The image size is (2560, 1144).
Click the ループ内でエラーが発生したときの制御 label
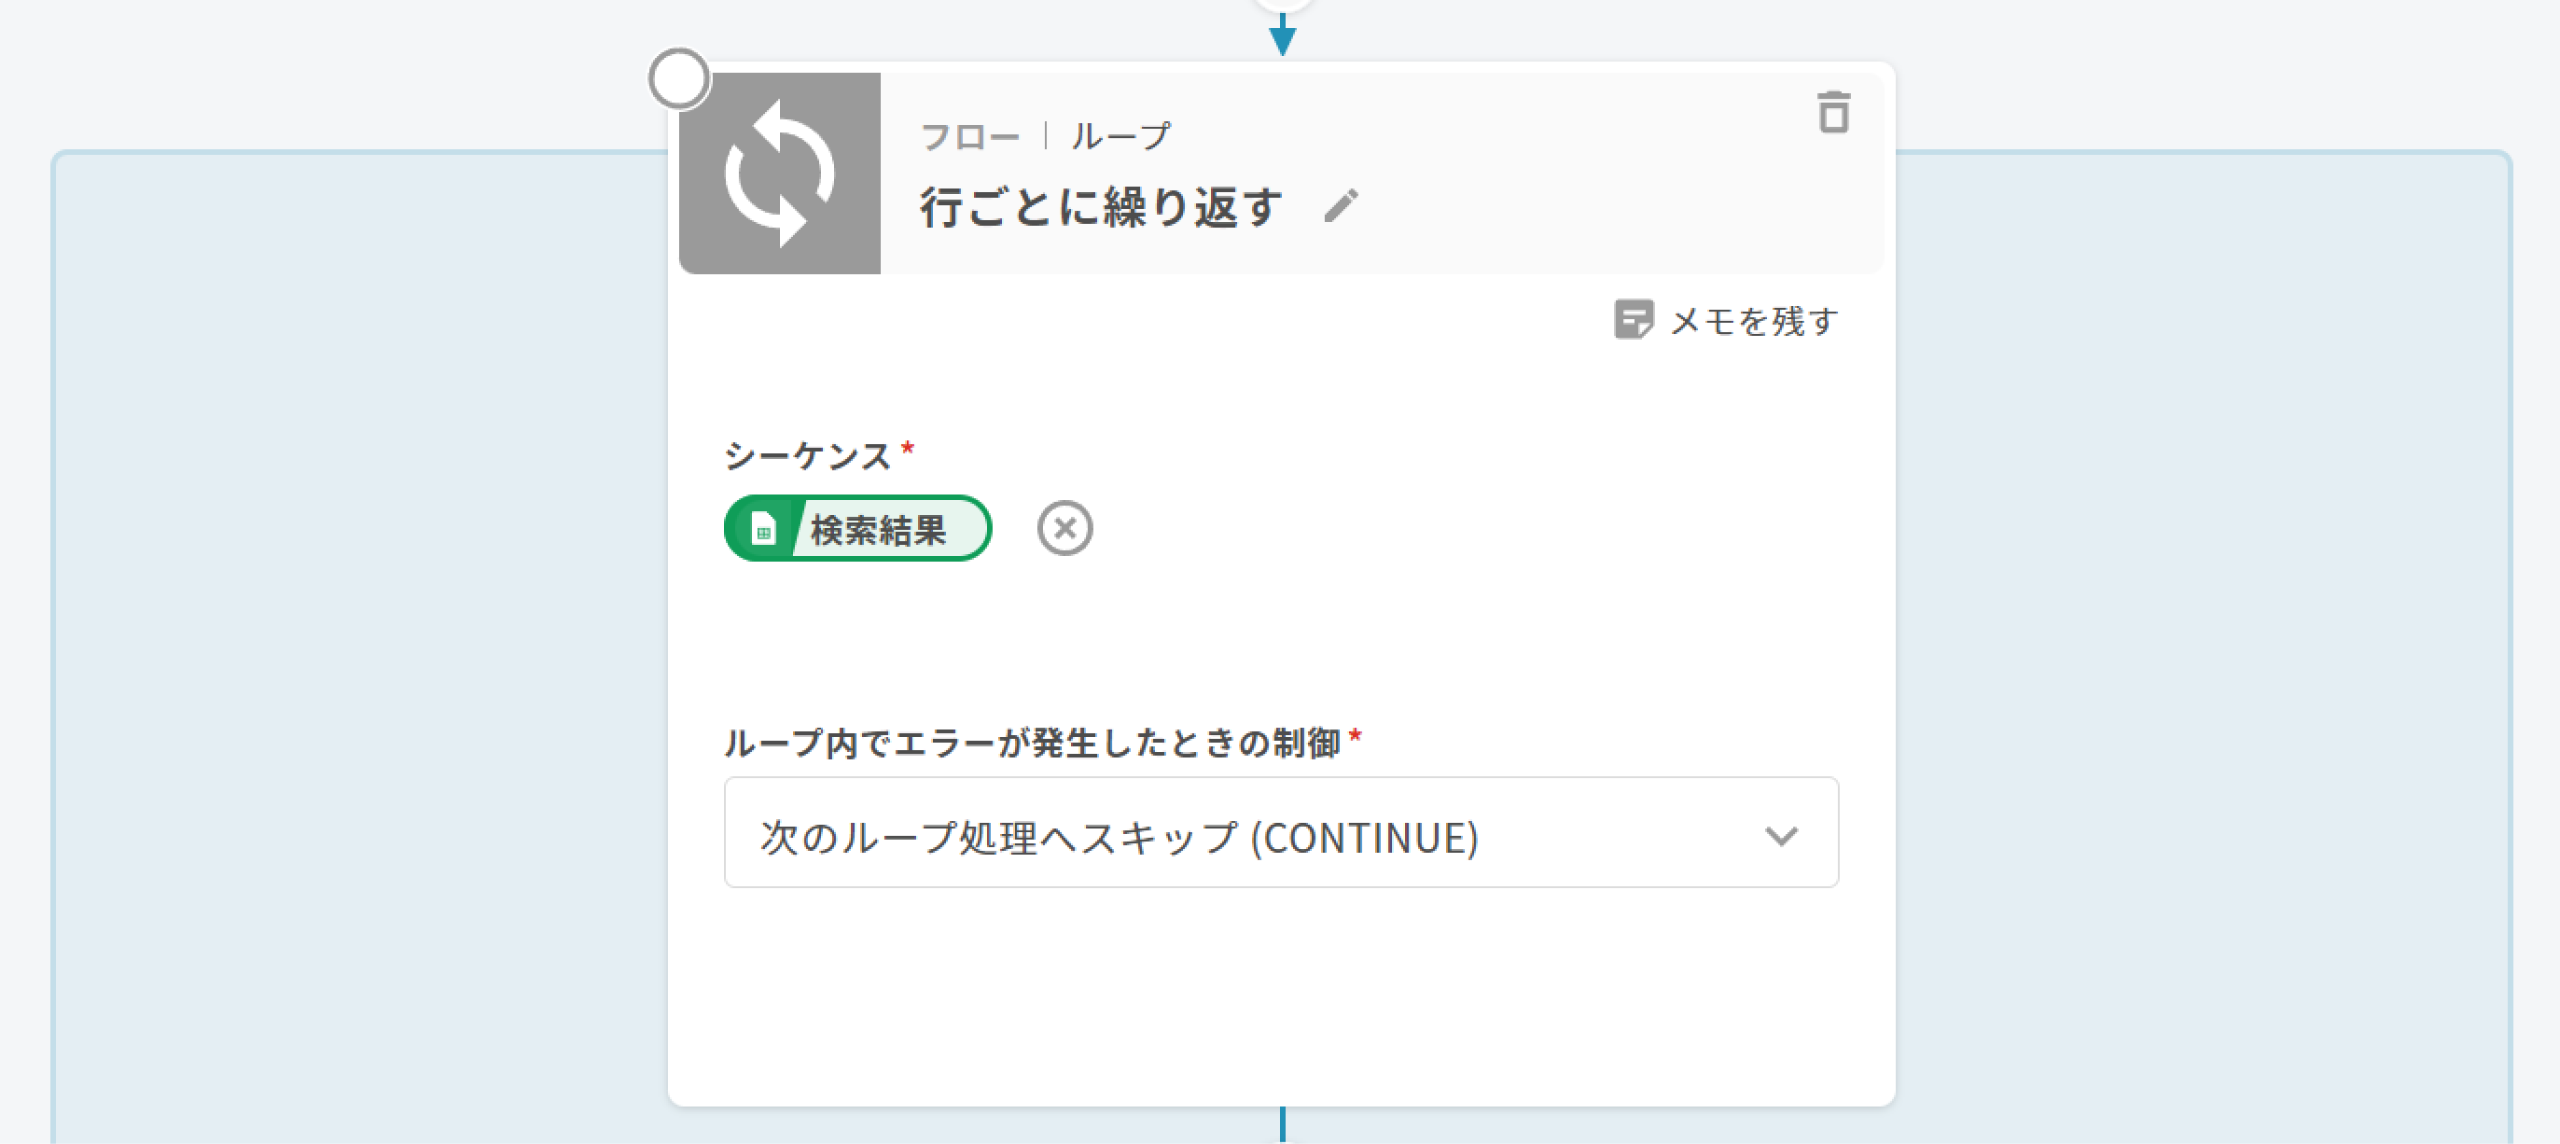pos(1032,743)
